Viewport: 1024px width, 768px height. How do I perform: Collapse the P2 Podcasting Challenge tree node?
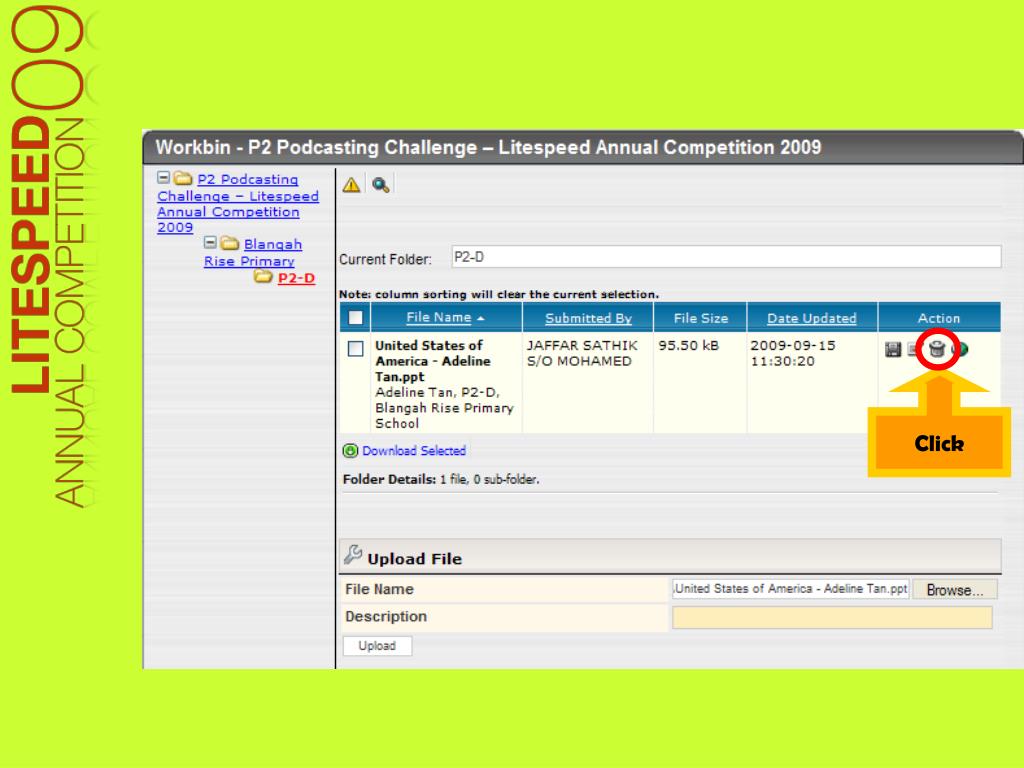[163, 178]
